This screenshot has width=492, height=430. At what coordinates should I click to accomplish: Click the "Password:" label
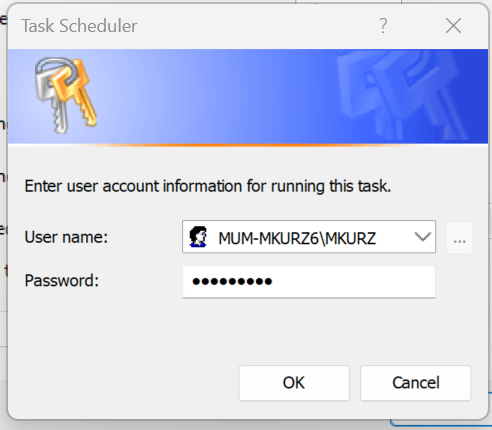point(62,281)
